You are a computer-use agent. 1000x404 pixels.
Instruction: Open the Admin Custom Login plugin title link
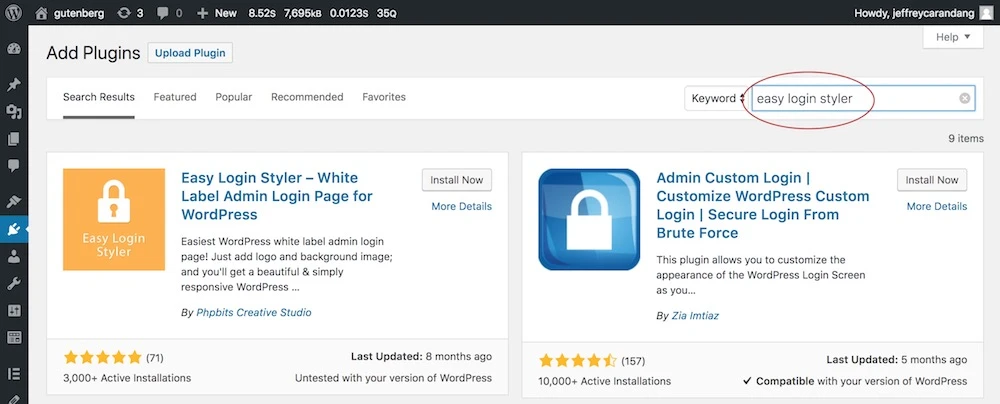point(763,205)
